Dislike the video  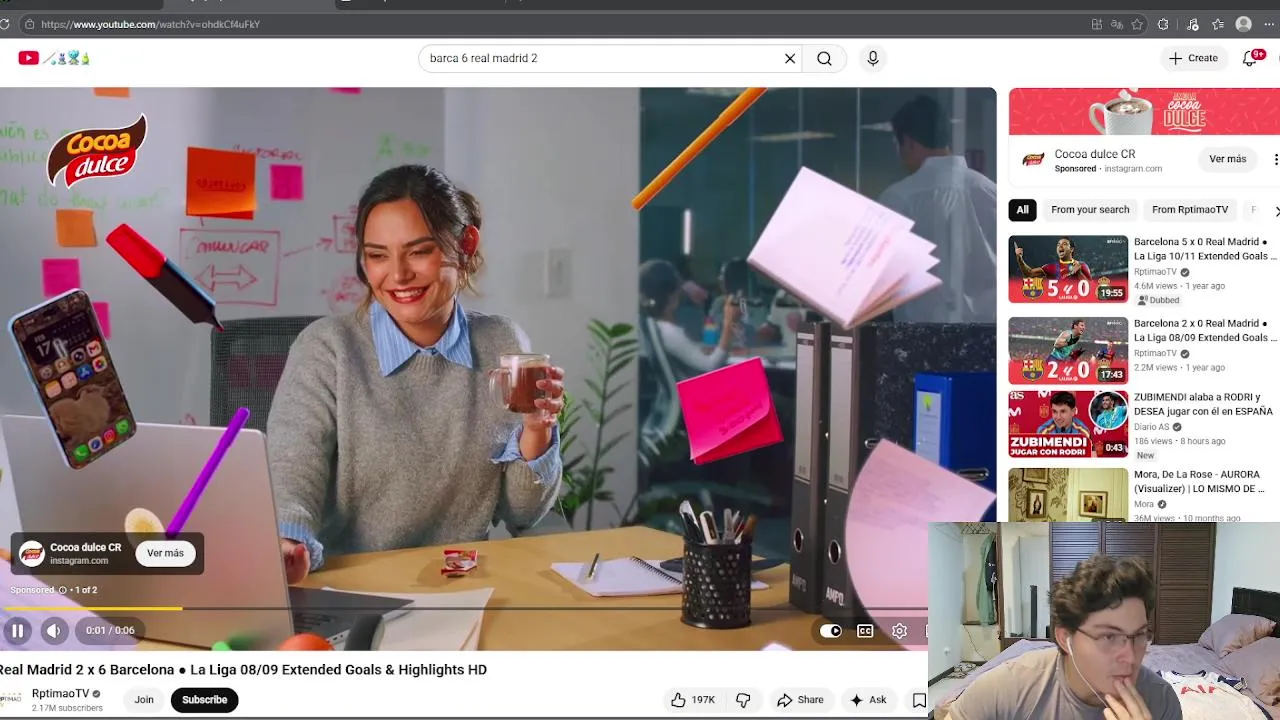pos(743,700)
